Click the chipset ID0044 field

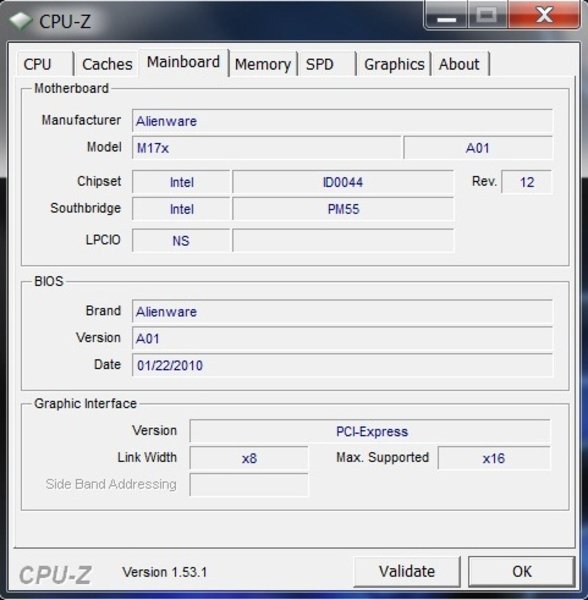(x=343, y=182)
